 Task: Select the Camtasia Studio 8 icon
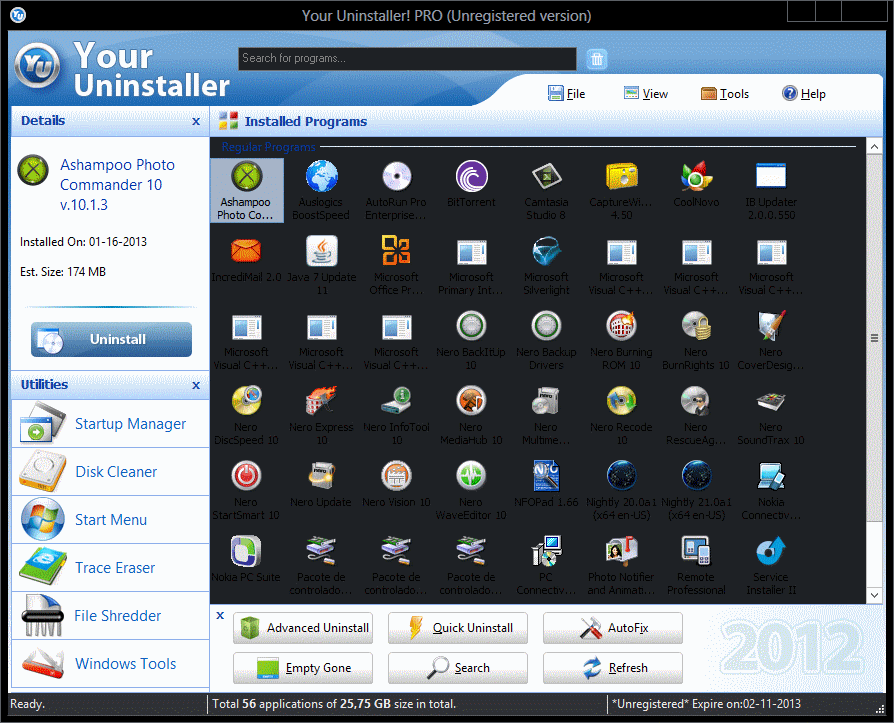546,178
